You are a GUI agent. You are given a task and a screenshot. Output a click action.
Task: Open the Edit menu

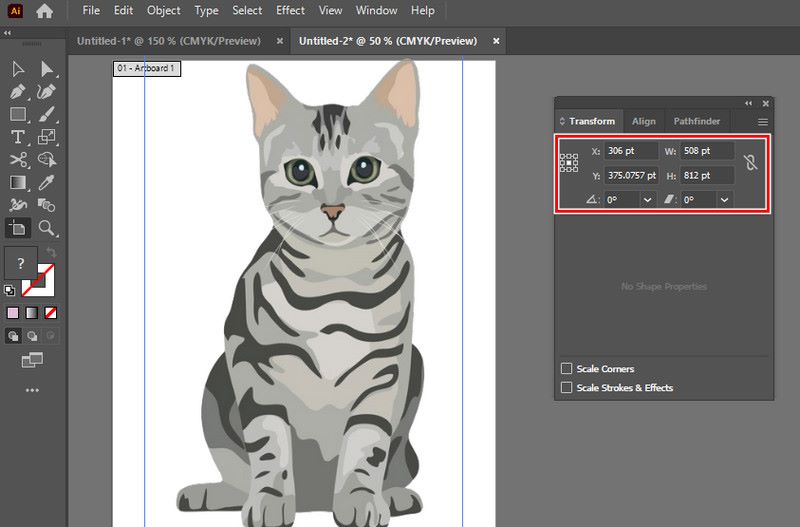coord(123,10)
